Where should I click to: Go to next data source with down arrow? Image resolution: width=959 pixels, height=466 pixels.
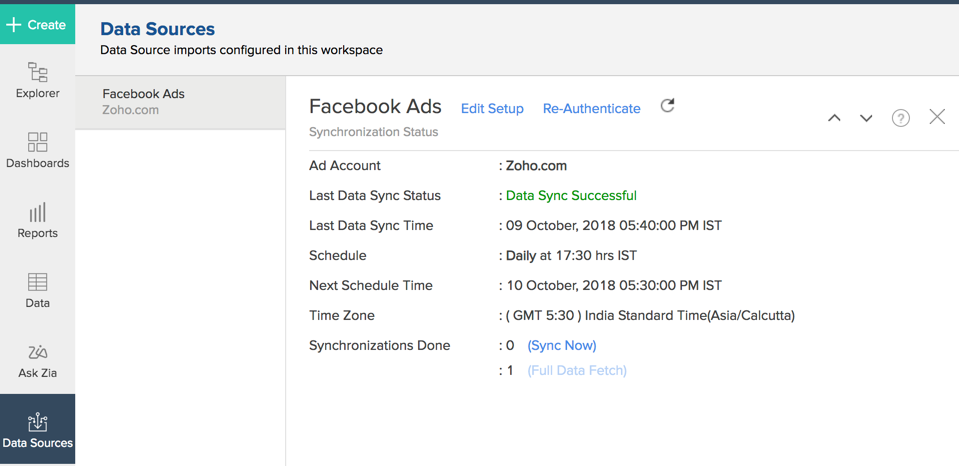coord(866,118)
